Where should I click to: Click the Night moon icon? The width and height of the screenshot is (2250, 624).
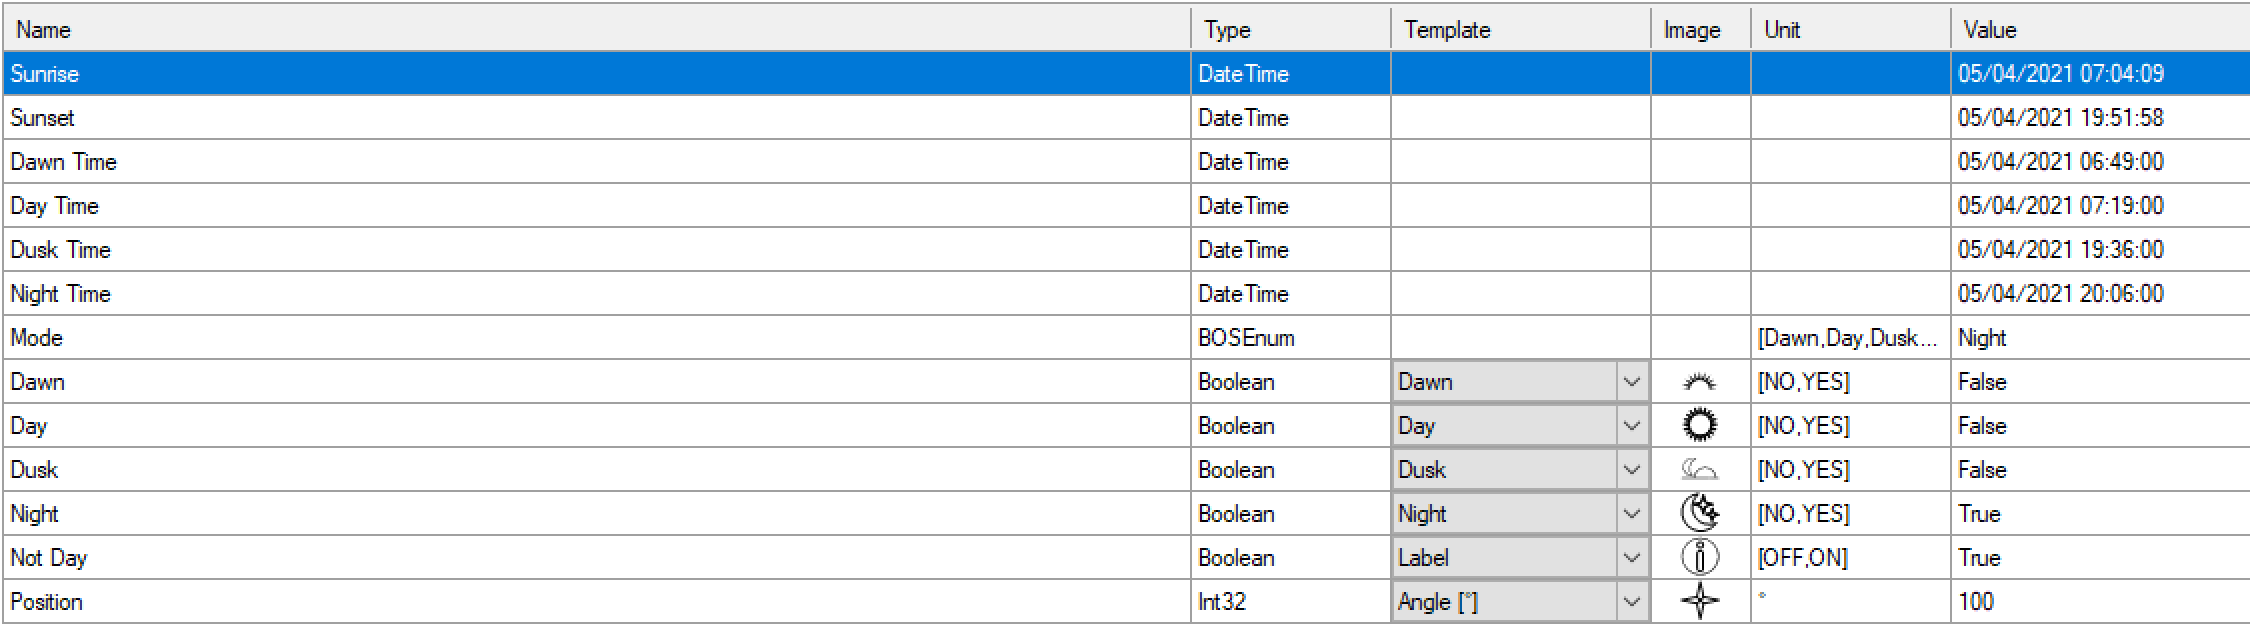point(1699,514)
